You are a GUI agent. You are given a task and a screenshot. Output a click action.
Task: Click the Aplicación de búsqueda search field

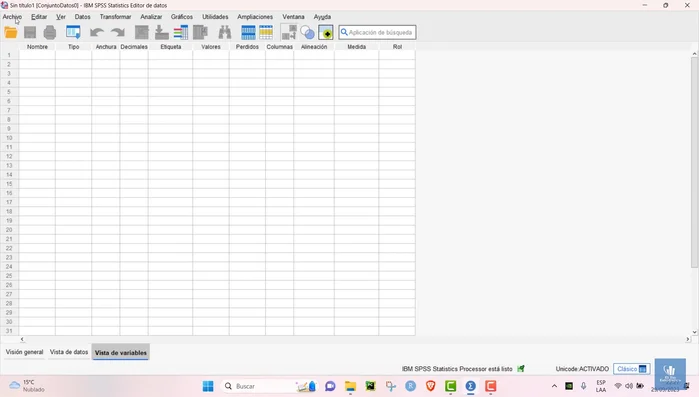[x=377, y=33]
